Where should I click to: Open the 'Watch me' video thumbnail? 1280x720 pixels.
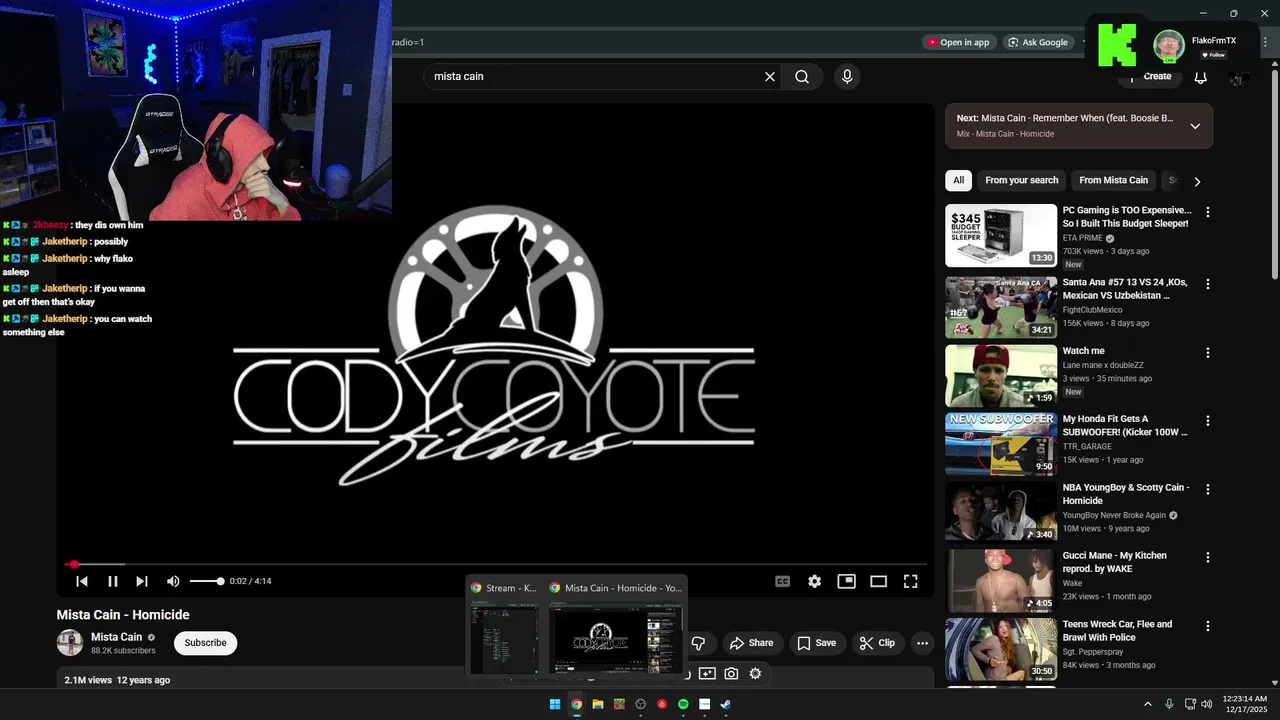(x=1001, y=376)
